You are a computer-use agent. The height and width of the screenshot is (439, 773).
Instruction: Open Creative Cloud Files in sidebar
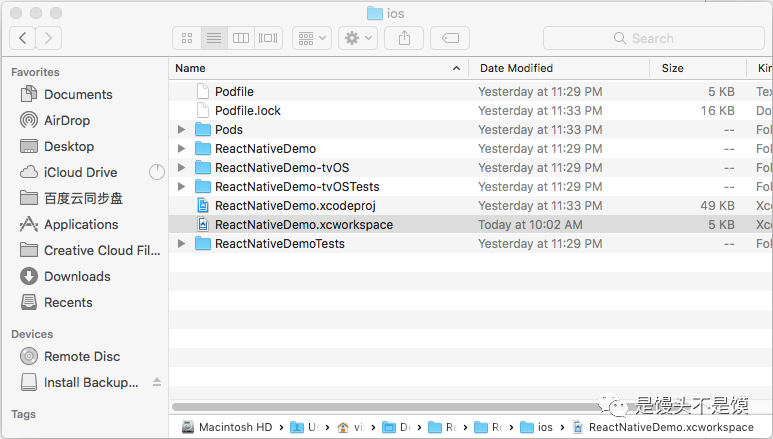[x=90, y=251]
